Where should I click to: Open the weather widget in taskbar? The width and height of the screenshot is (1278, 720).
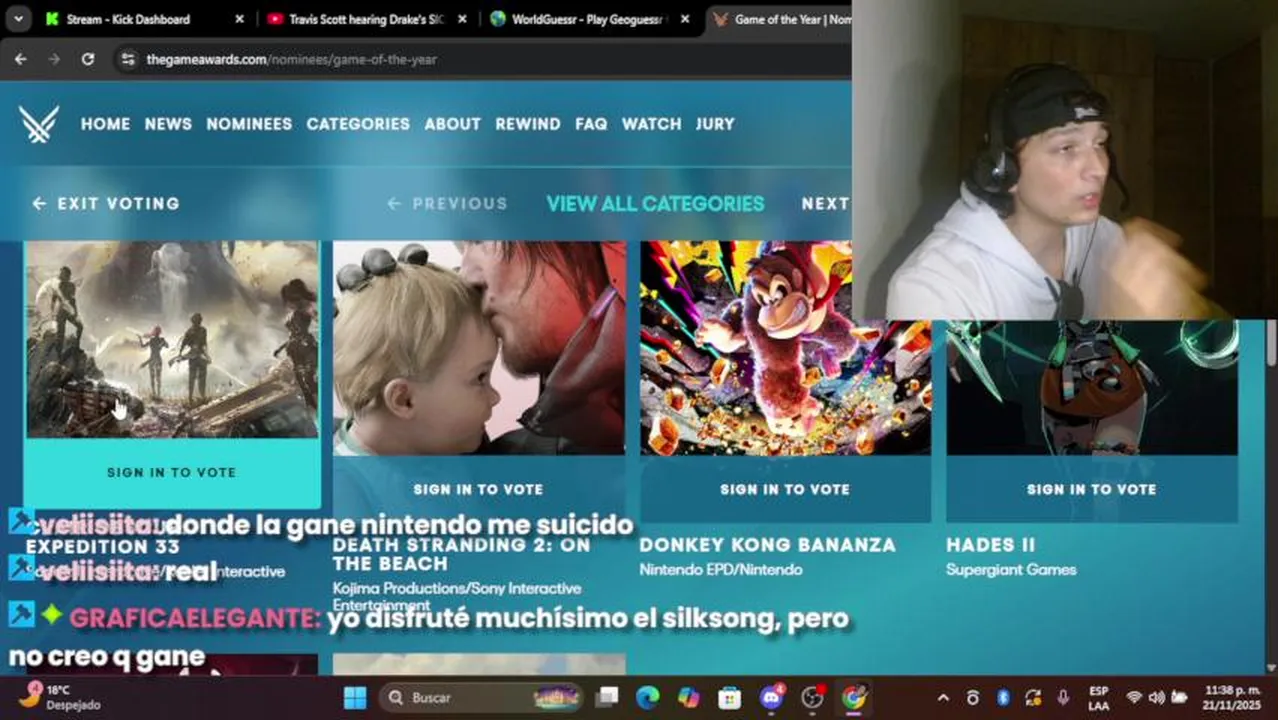60,697
